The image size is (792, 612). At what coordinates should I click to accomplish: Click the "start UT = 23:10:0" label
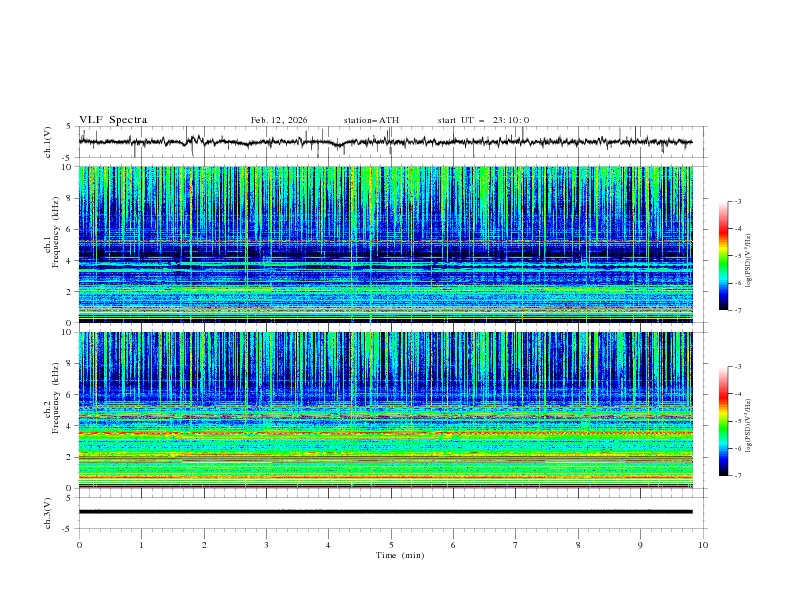click(483, 120)
